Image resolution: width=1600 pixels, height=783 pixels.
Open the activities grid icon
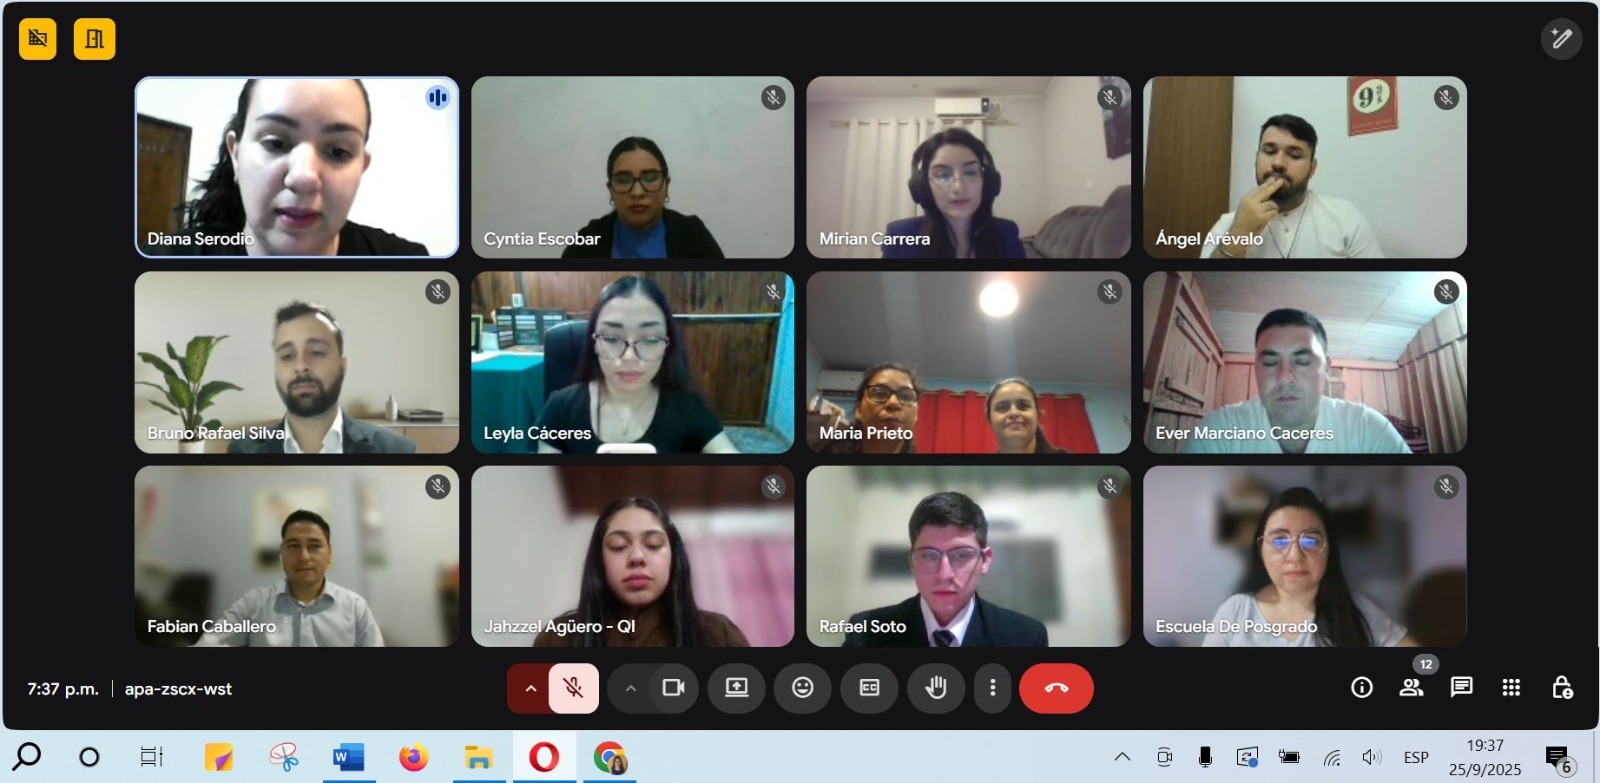click(1511, 687)
